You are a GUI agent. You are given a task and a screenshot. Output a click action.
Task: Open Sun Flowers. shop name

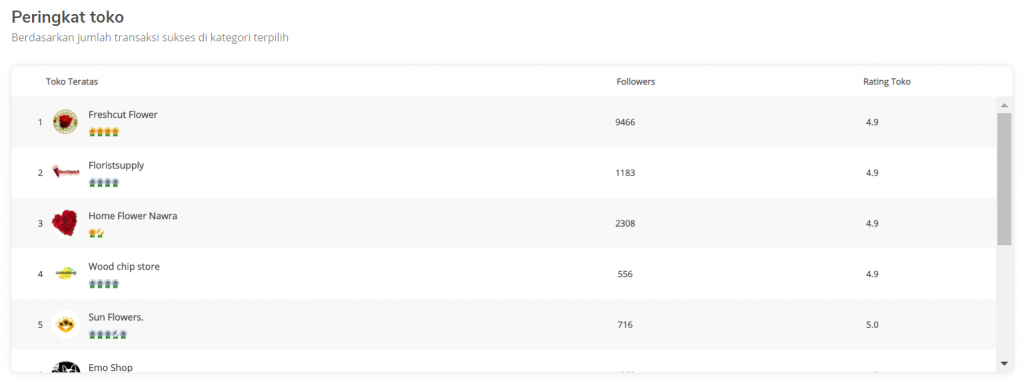coord(116,317)
